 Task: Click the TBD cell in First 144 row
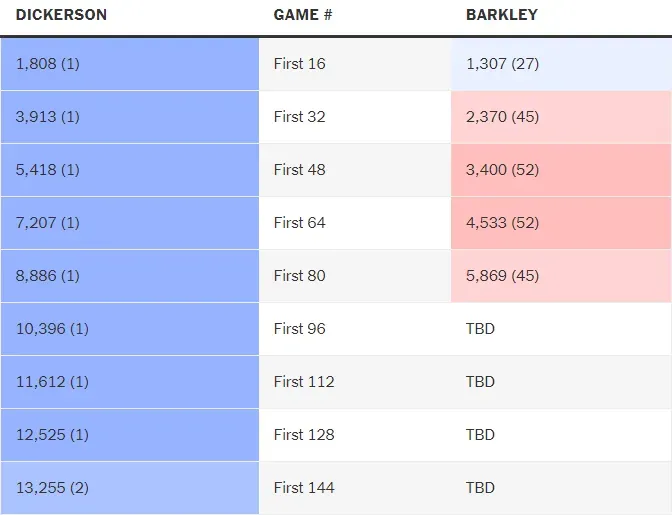[480, 488]
